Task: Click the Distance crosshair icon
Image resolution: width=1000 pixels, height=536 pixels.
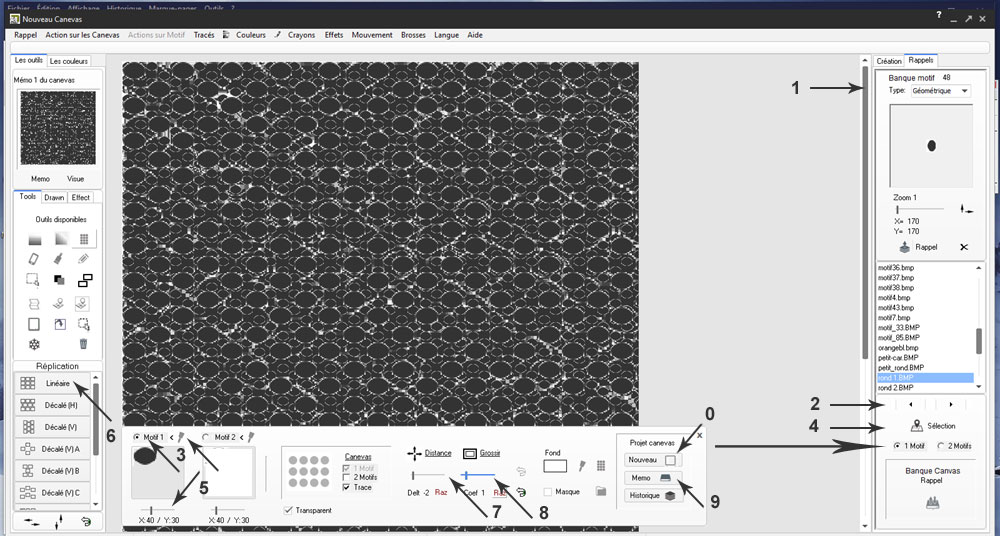Action: (414, 453)
